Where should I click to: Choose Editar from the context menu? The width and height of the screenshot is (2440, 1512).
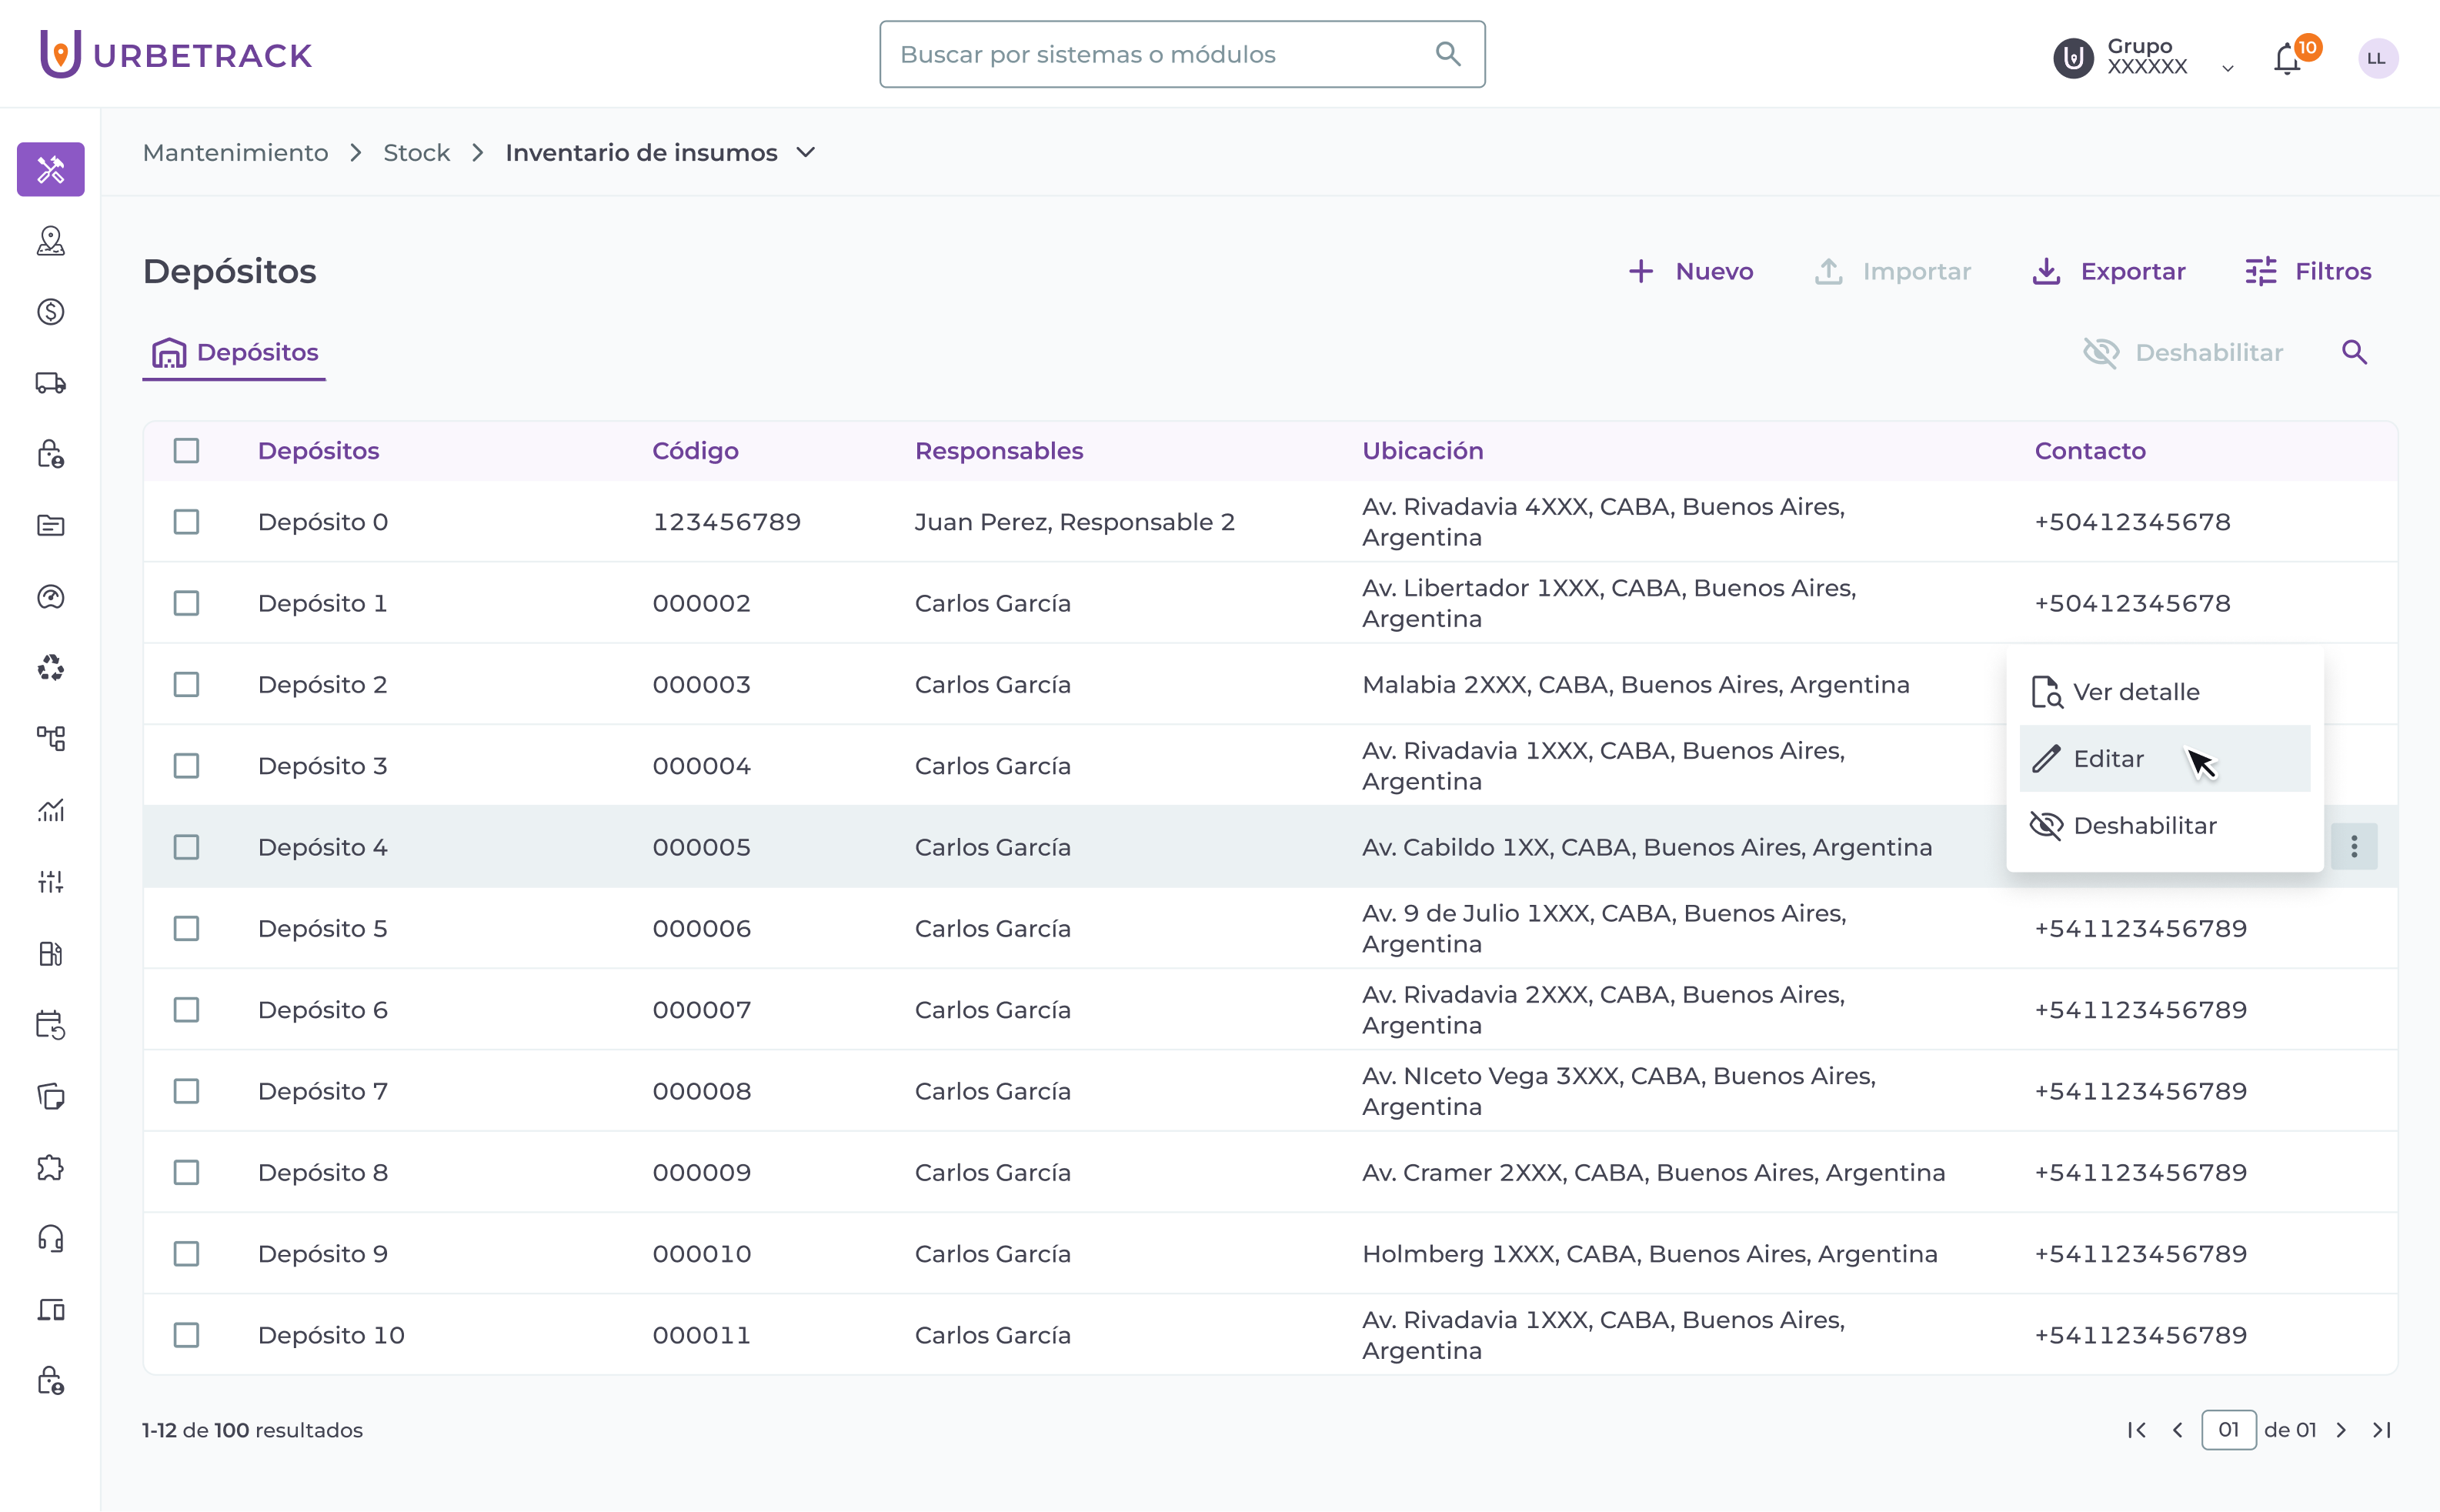[2108, 759]
